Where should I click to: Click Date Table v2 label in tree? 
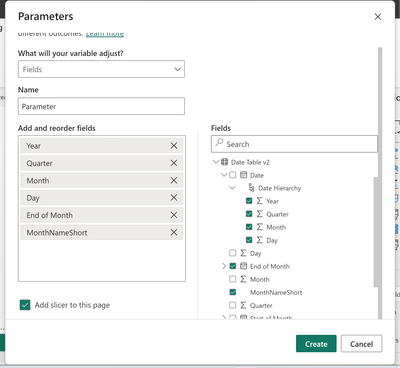coord(250,162)
